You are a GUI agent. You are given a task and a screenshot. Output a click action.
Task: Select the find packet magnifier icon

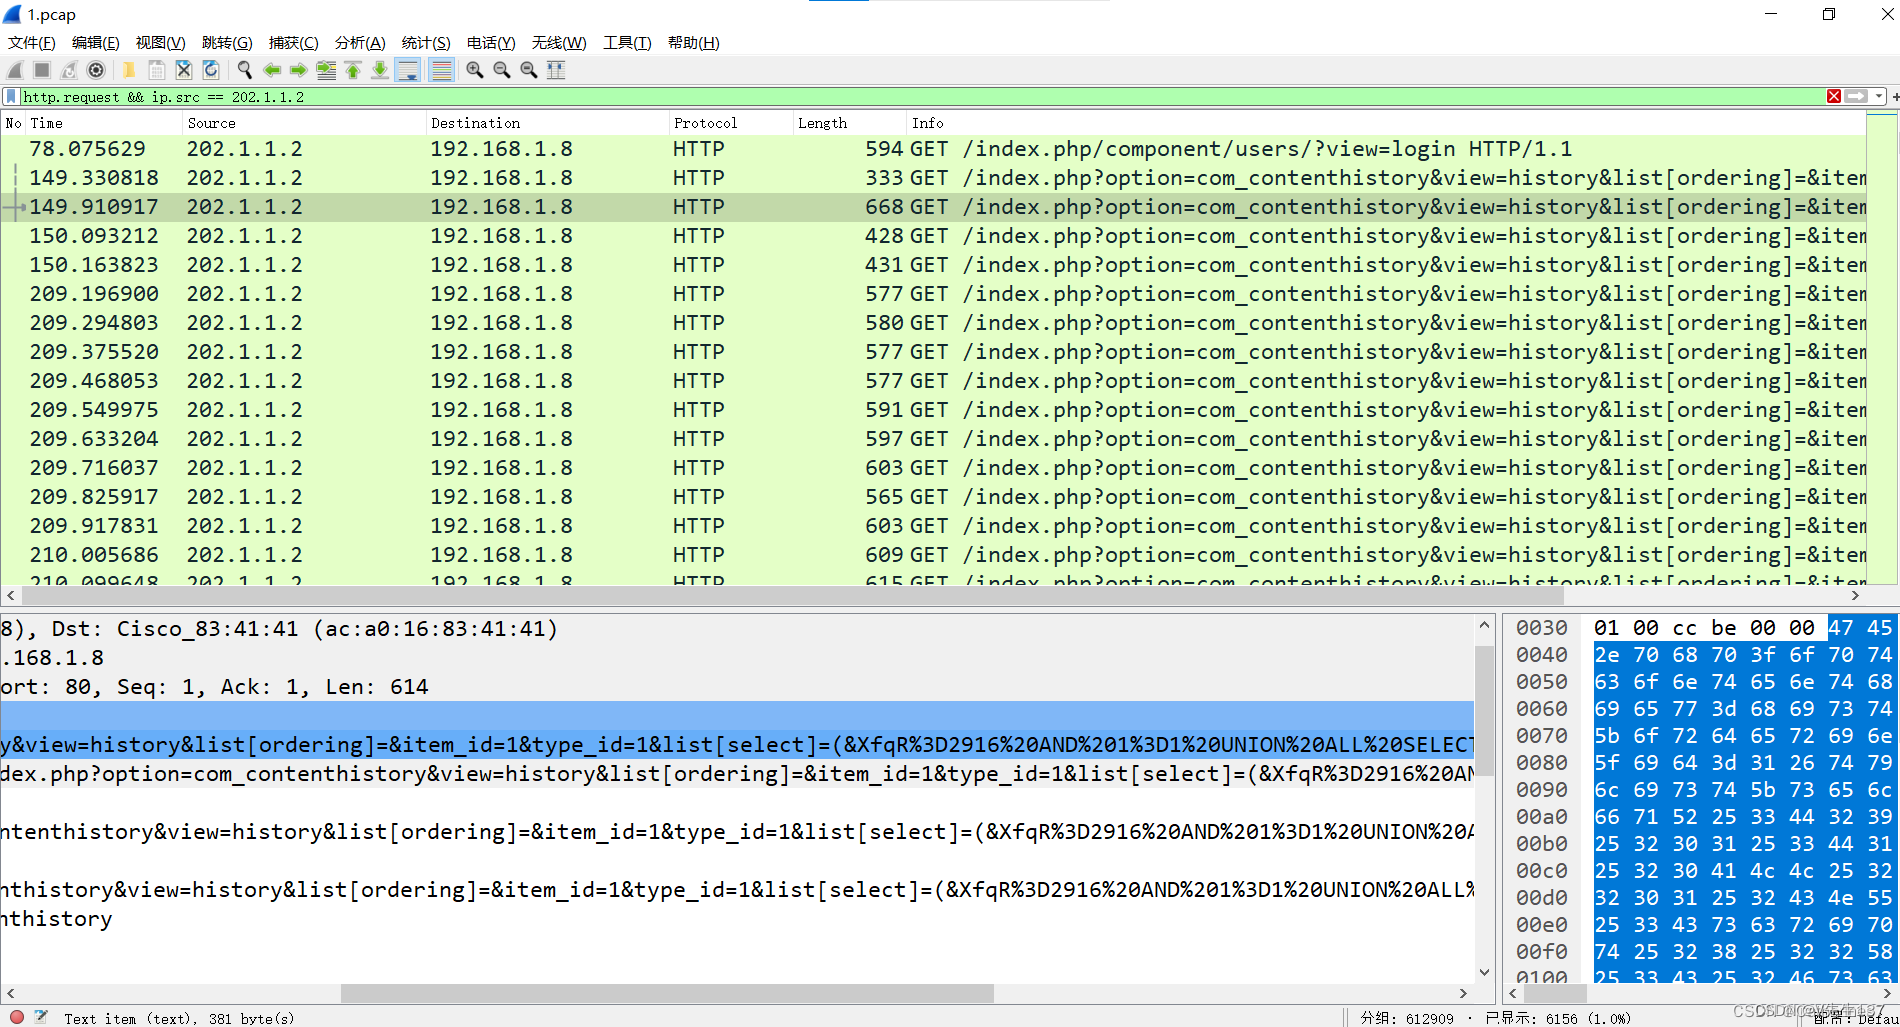(x=244, y=70)
